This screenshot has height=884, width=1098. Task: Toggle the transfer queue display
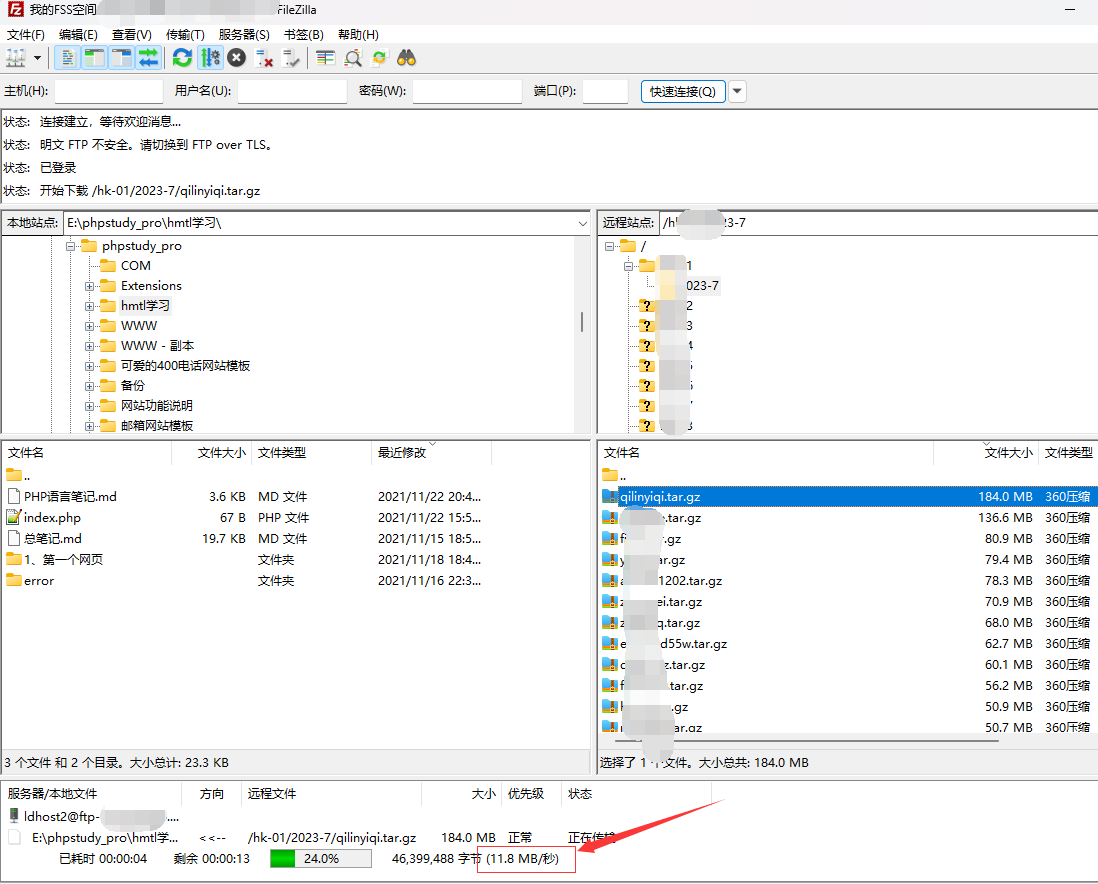tap(148, 58)
